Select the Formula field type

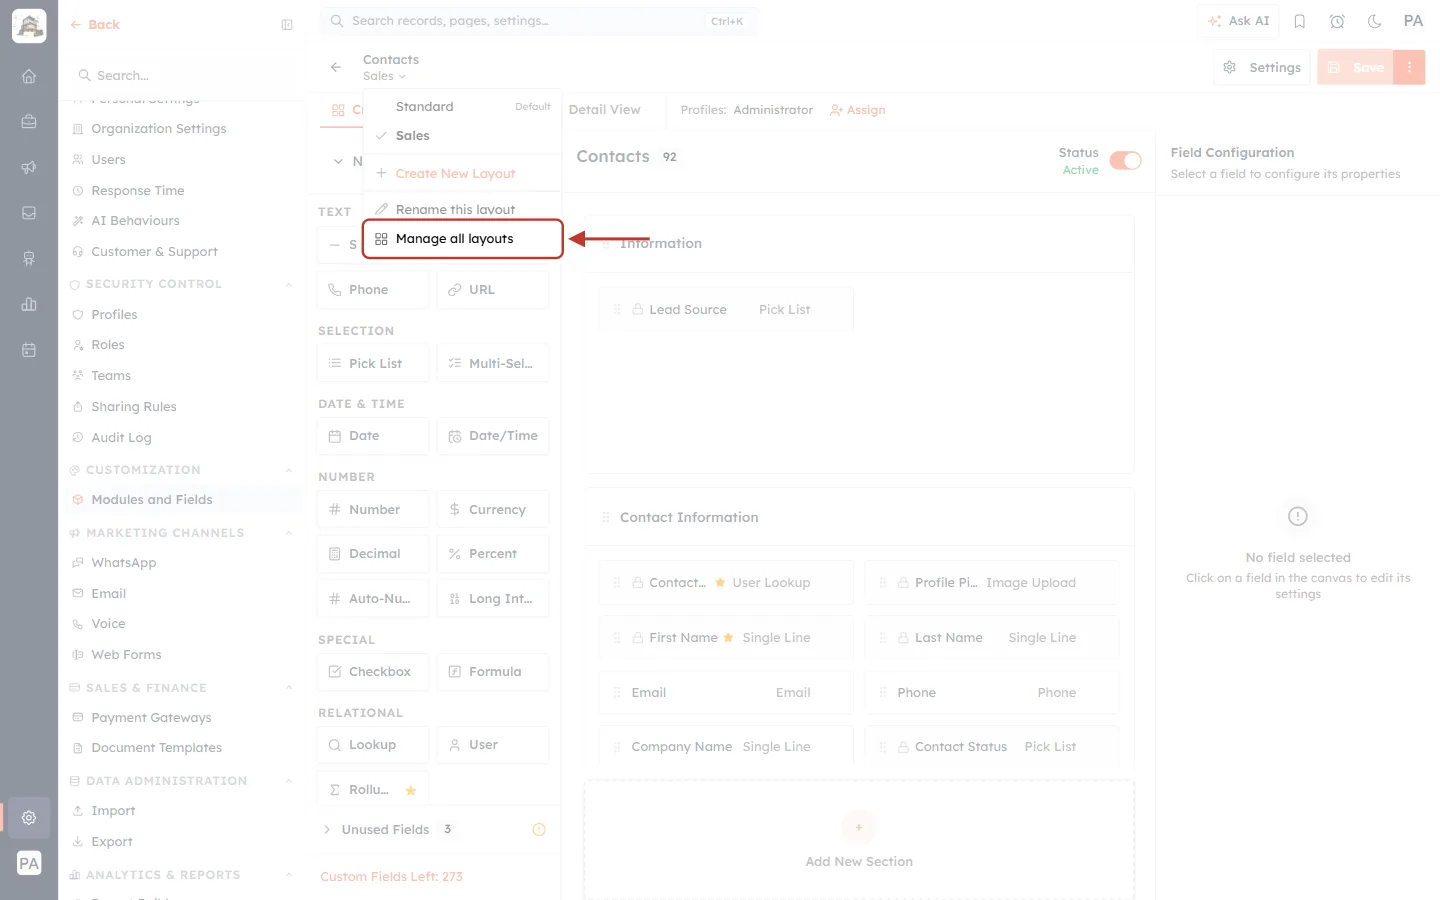click(493, 671)
